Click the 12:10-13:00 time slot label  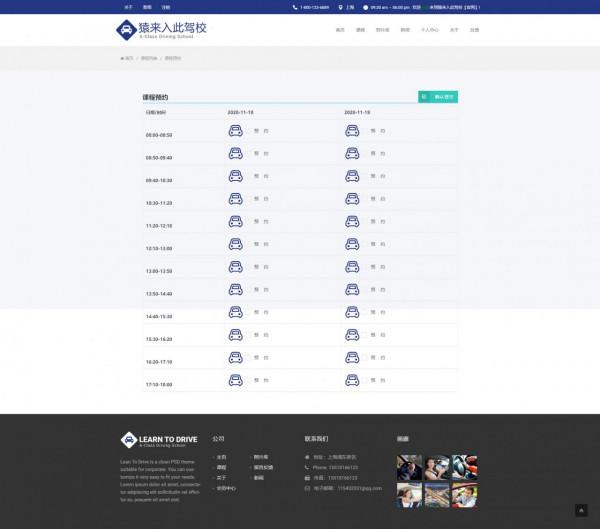pyautogui.click(x=159, y=248)
